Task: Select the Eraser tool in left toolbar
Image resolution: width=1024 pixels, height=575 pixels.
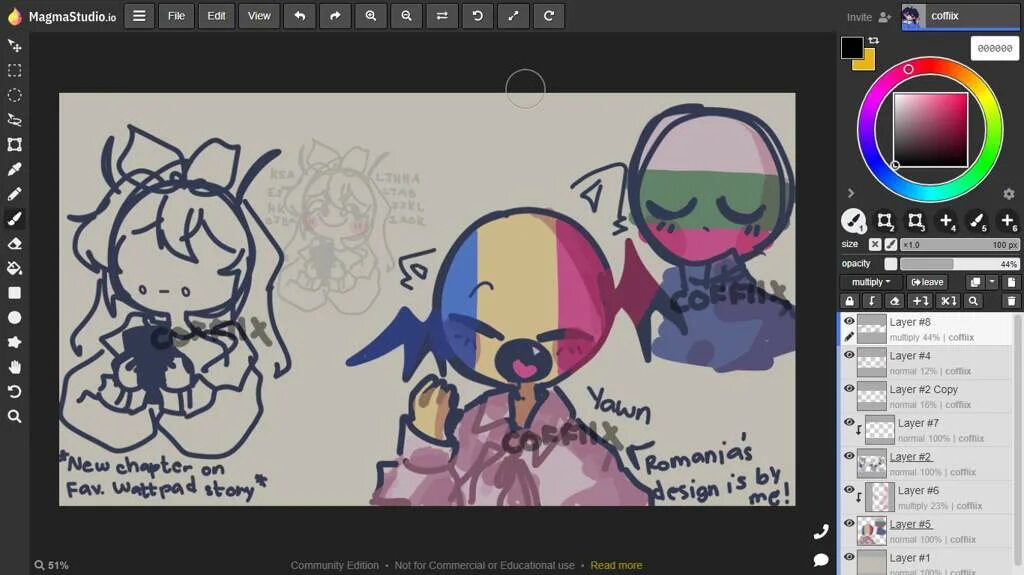Action: point(14,244)
